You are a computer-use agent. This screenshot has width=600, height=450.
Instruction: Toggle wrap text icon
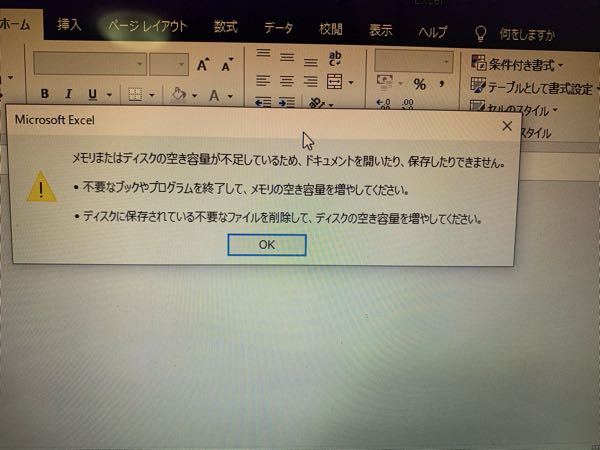click(335, 58)
